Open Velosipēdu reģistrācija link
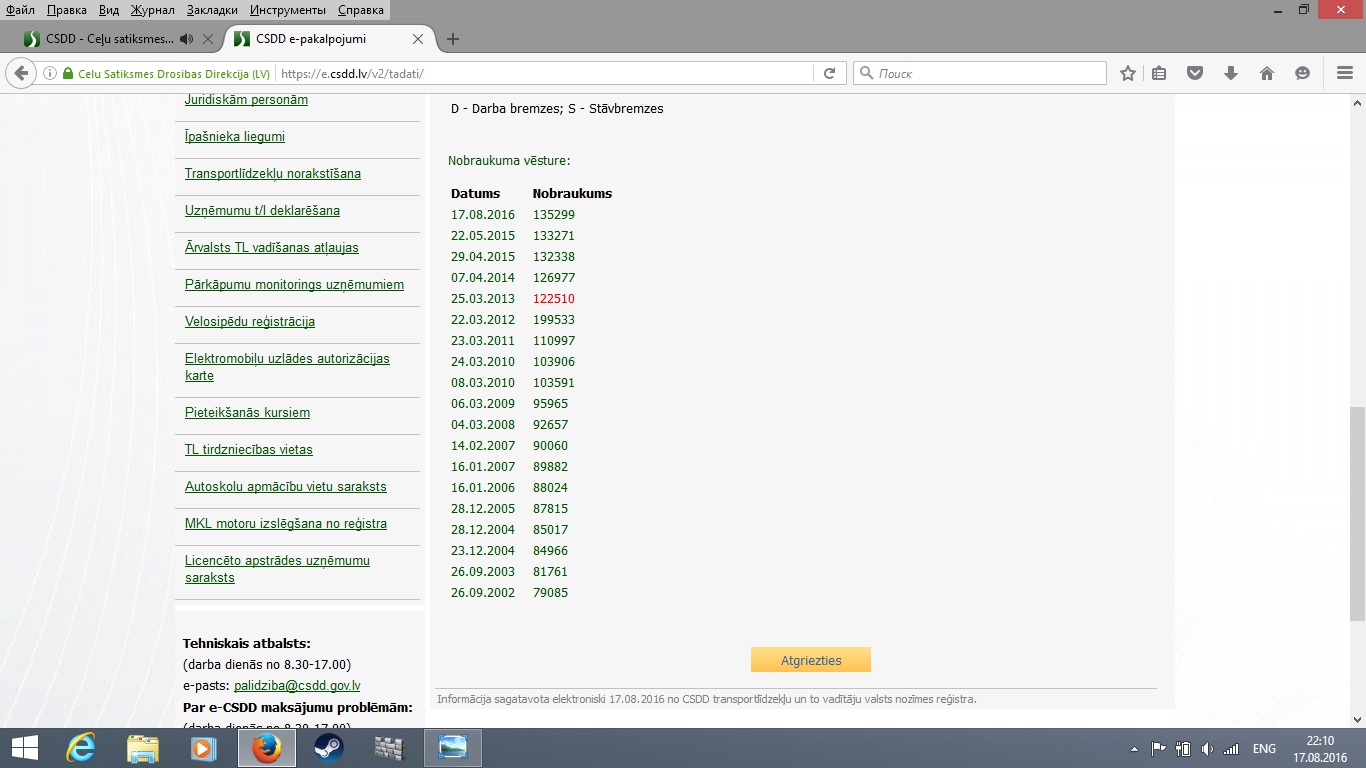1366x768 pixels. pos(250,322)
